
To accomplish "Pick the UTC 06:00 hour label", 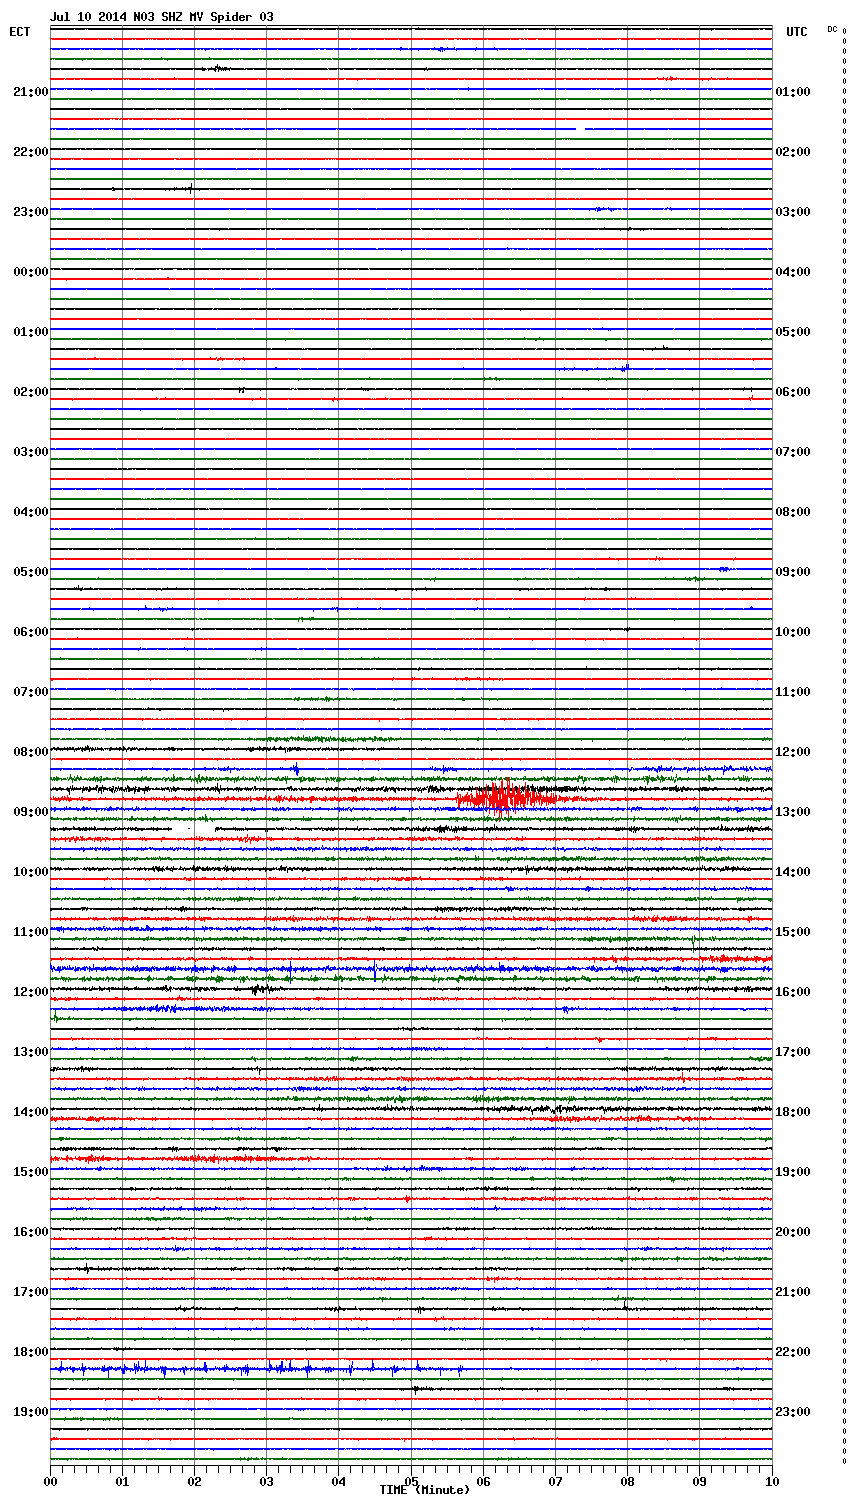I will (793, 392).
